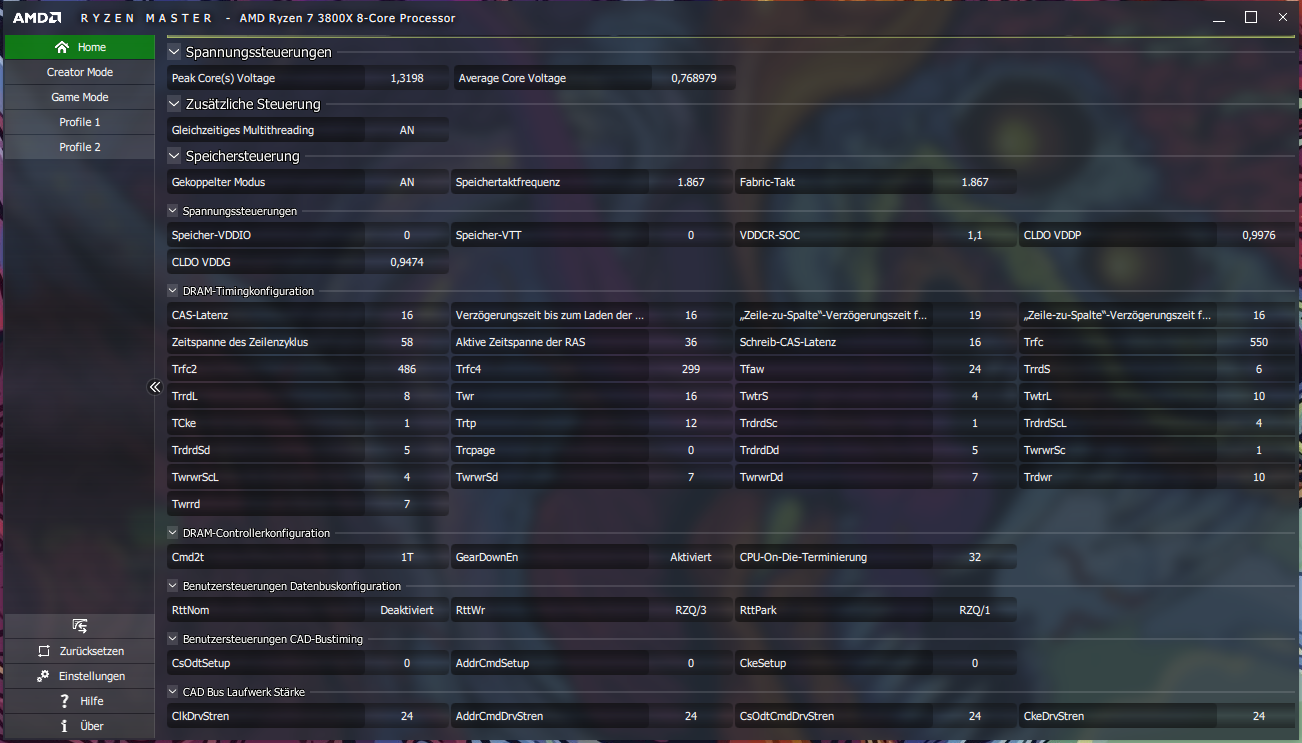Collapse the sidebar with double chevron
The height and width of the screenshot is (743, 1302).
point(155,387)
